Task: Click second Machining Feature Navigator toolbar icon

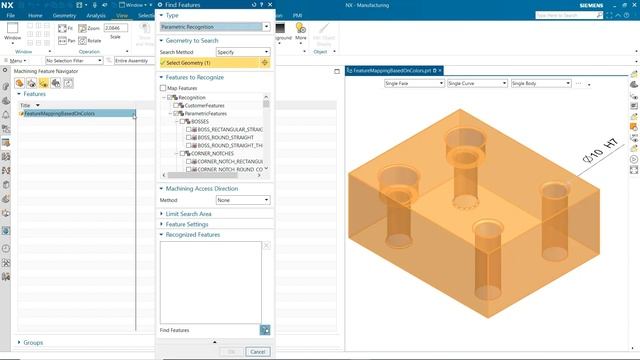Action: (x=31, y=83)
